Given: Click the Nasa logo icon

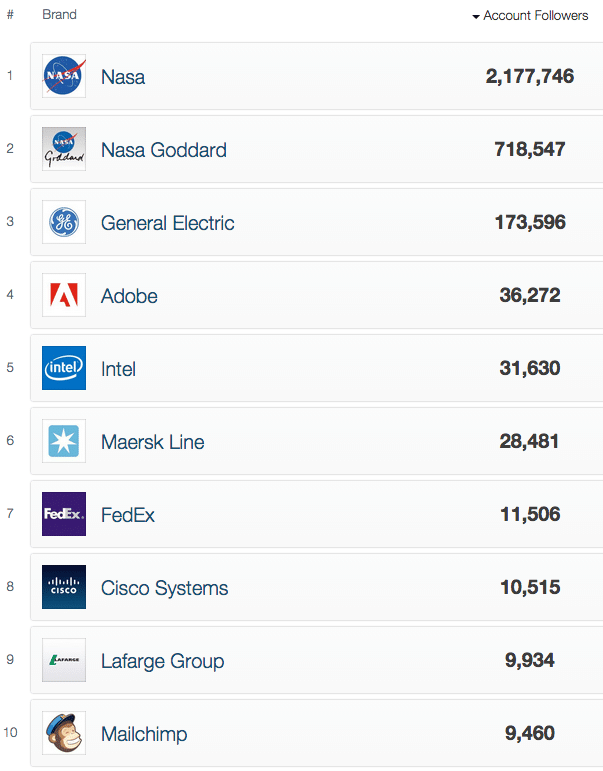Looking at the screenshot, I should pyautogui.click(x=64, y=76).
